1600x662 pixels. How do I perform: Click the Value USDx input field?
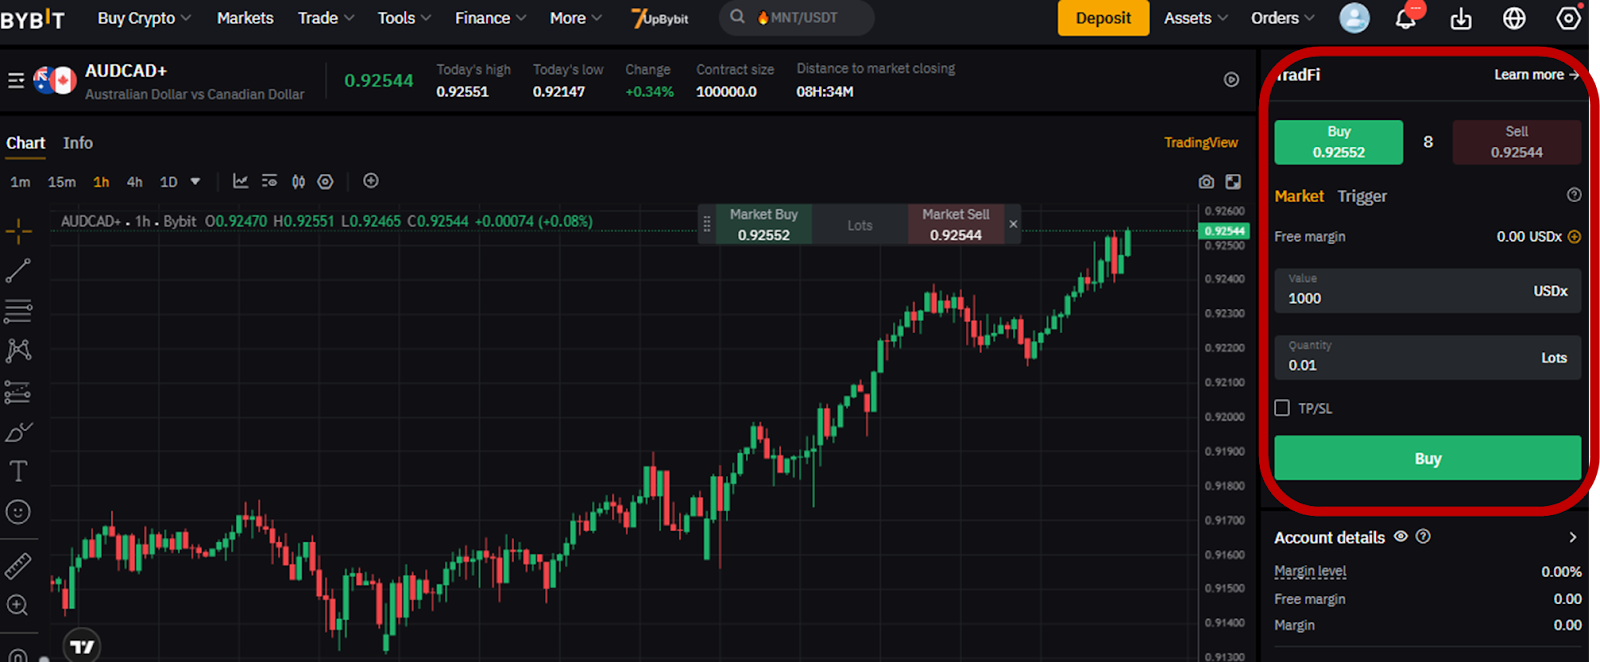(x=1427, y=291)
